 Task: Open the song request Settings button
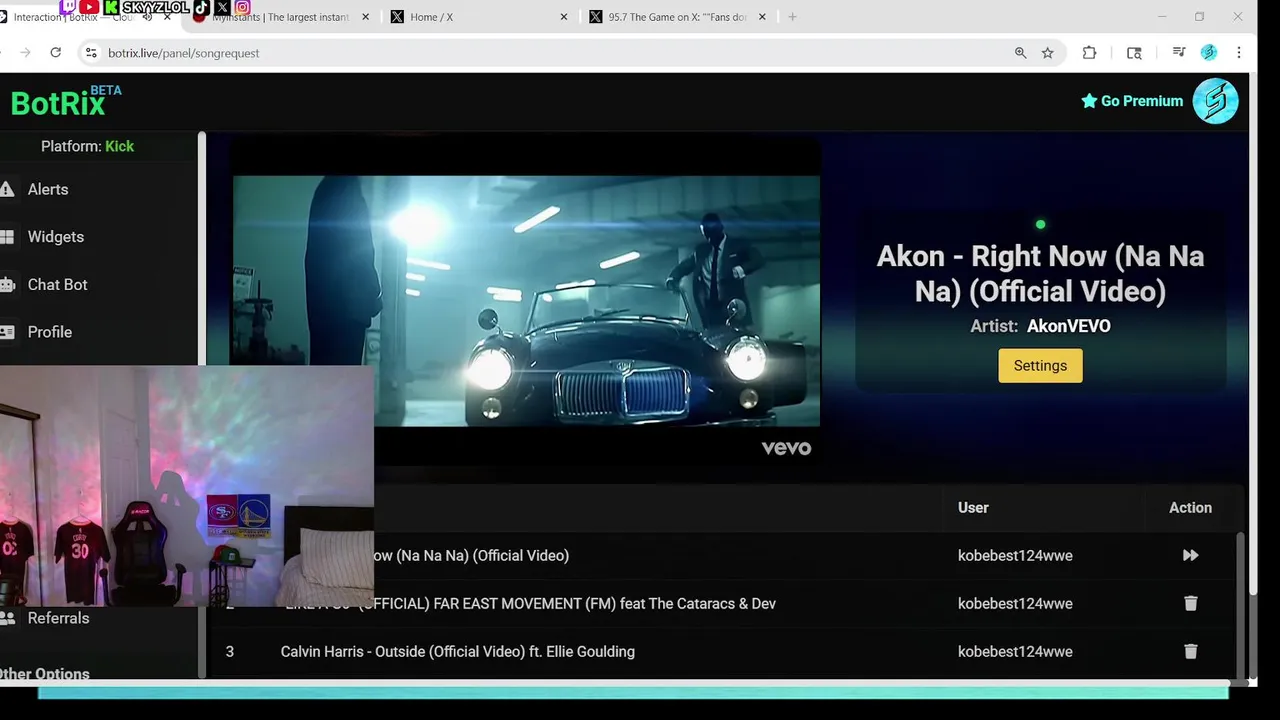(1040, 365)
